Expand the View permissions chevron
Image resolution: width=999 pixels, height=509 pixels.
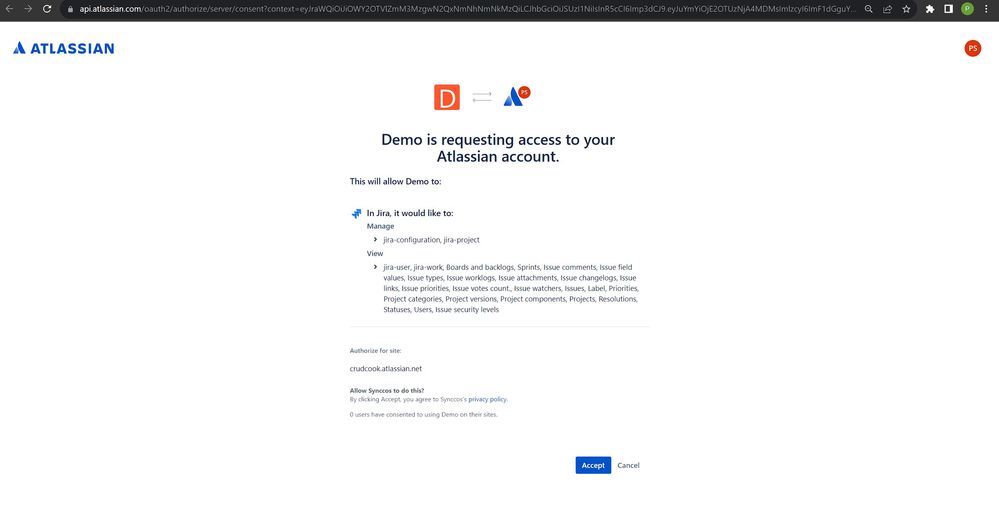(x=375, y=267)
